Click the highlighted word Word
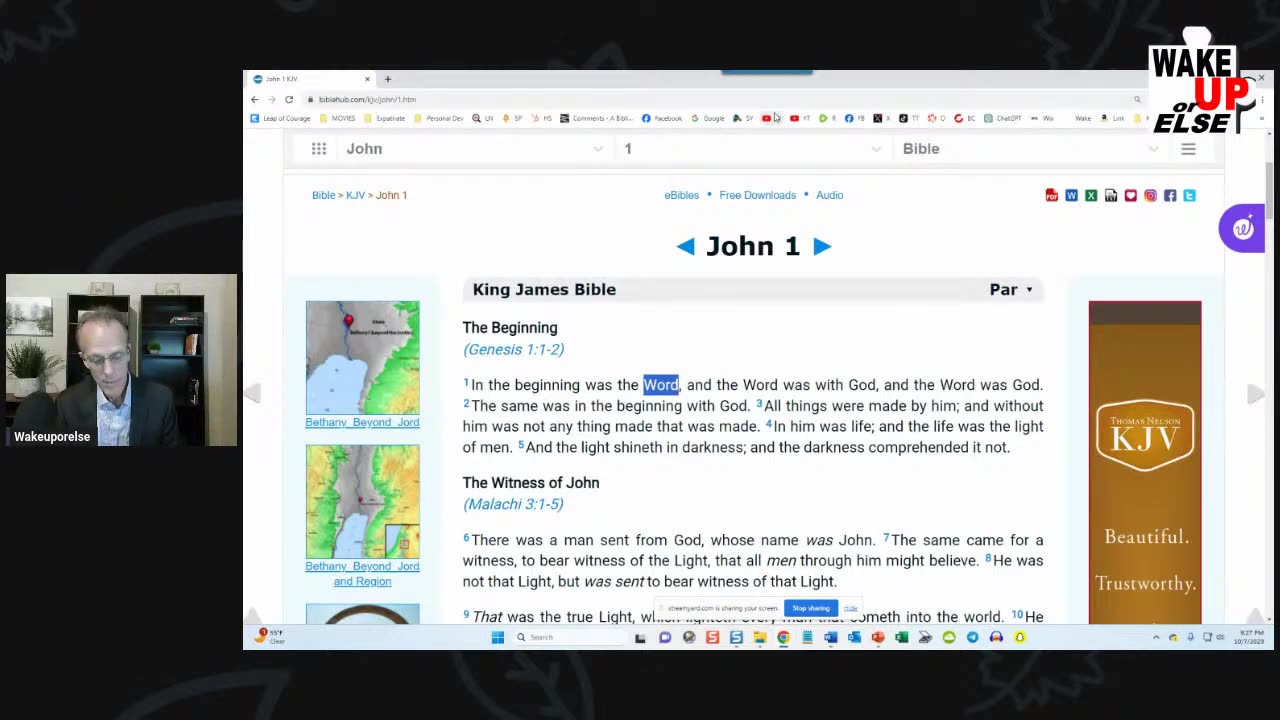The image size is (1280, 720). 661,385
